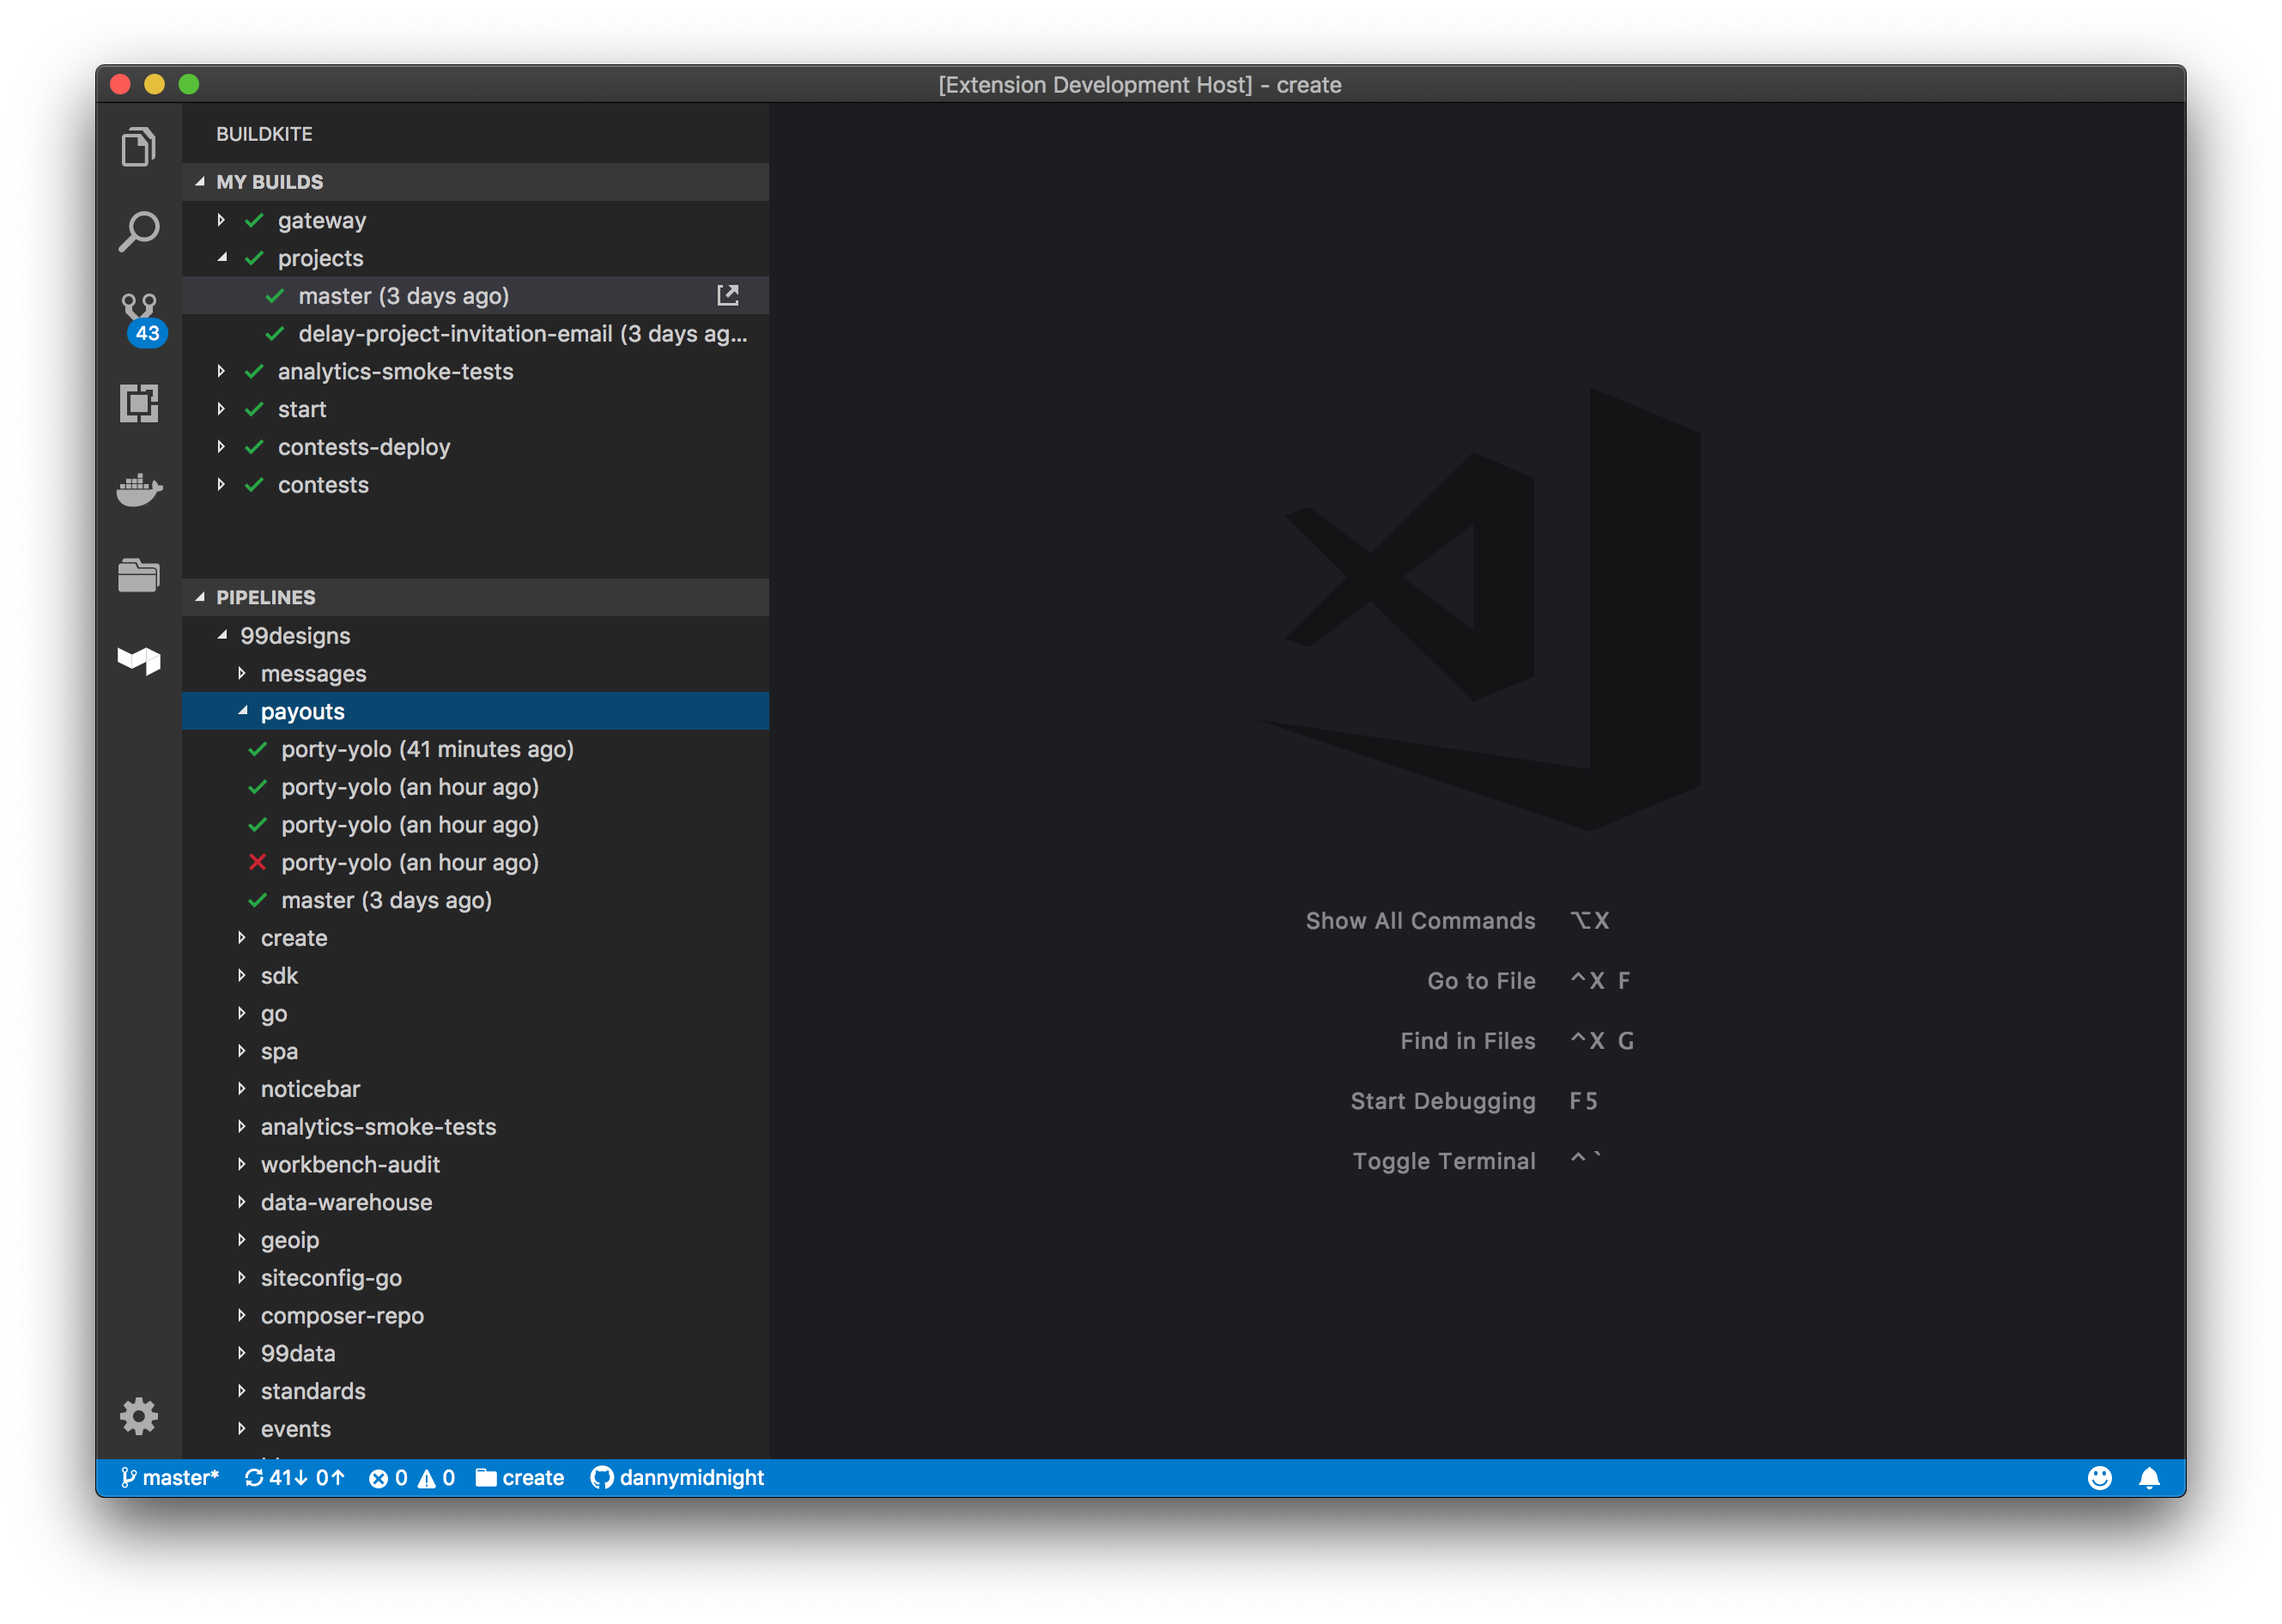The width and height of the screenshot is (2282, 1624).
Task: Select delay-project-invitation-email build
Action: click(521, 333)
